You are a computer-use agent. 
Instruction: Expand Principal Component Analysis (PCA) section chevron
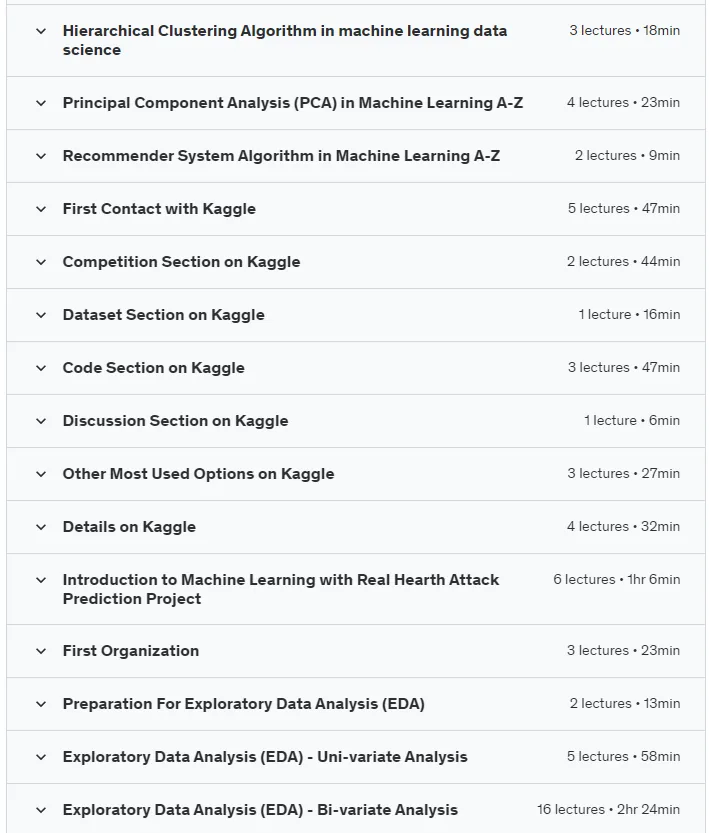pos(41,103)
